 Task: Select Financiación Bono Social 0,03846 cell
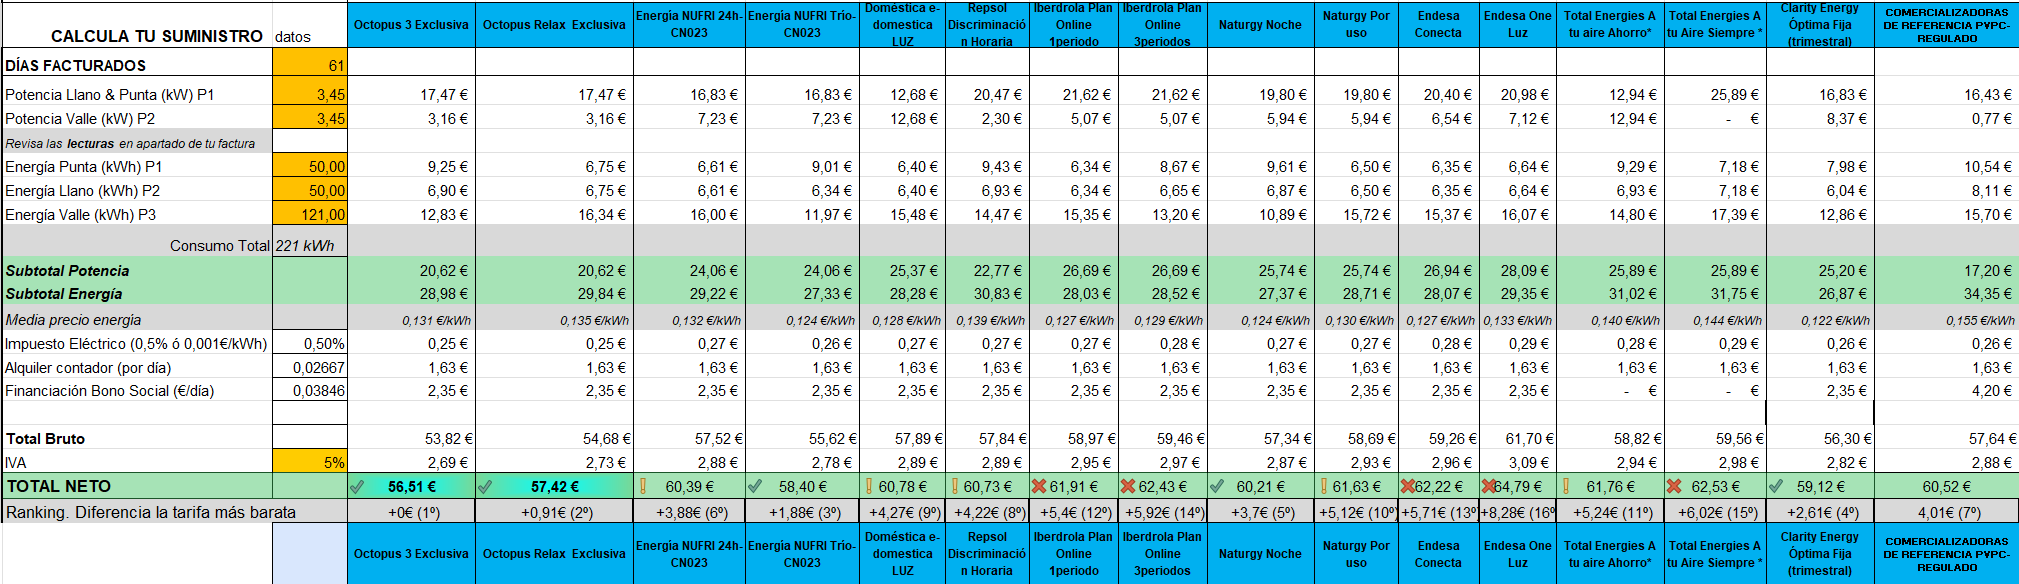[310, 391]
